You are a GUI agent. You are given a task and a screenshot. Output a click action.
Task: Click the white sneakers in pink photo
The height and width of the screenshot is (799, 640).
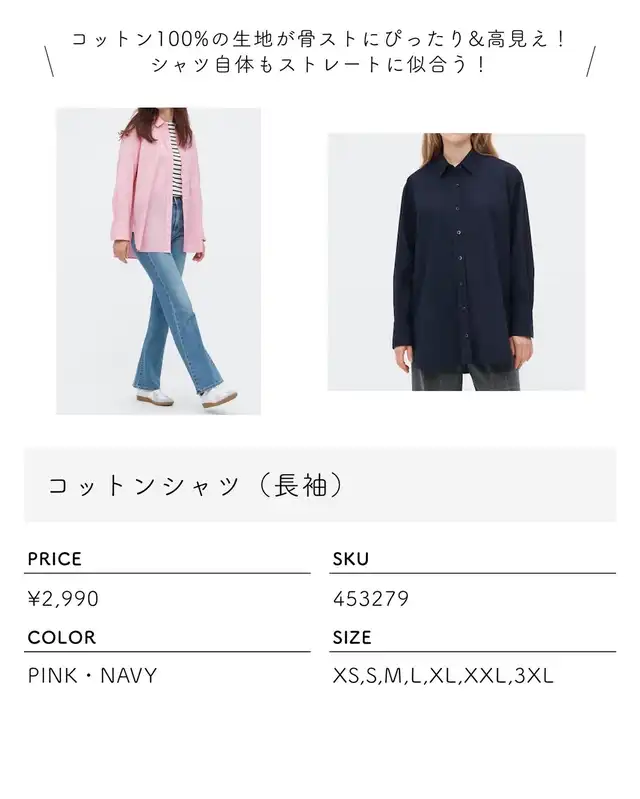click(186, 396)
